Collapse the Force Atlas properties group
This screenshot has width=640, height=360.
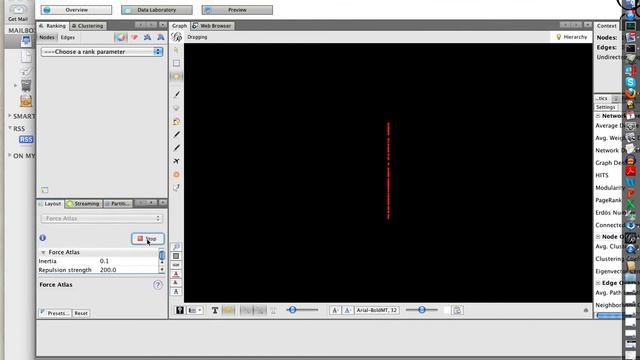coord(43,253)
